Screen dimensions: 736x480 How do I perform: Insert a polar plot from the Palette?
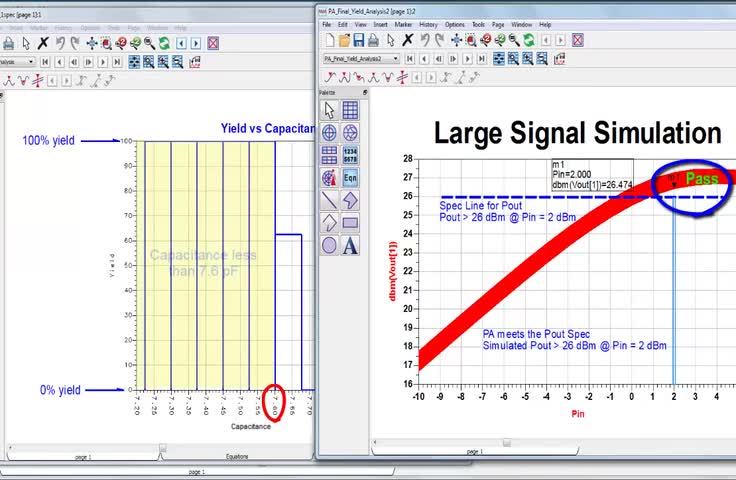329,133
